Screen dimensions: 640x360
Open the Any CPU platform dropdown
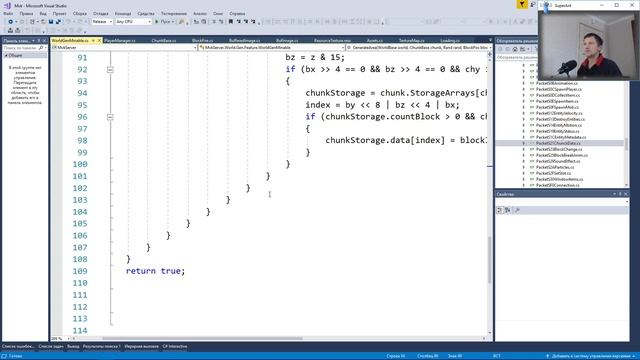click(x=133, y=22)
